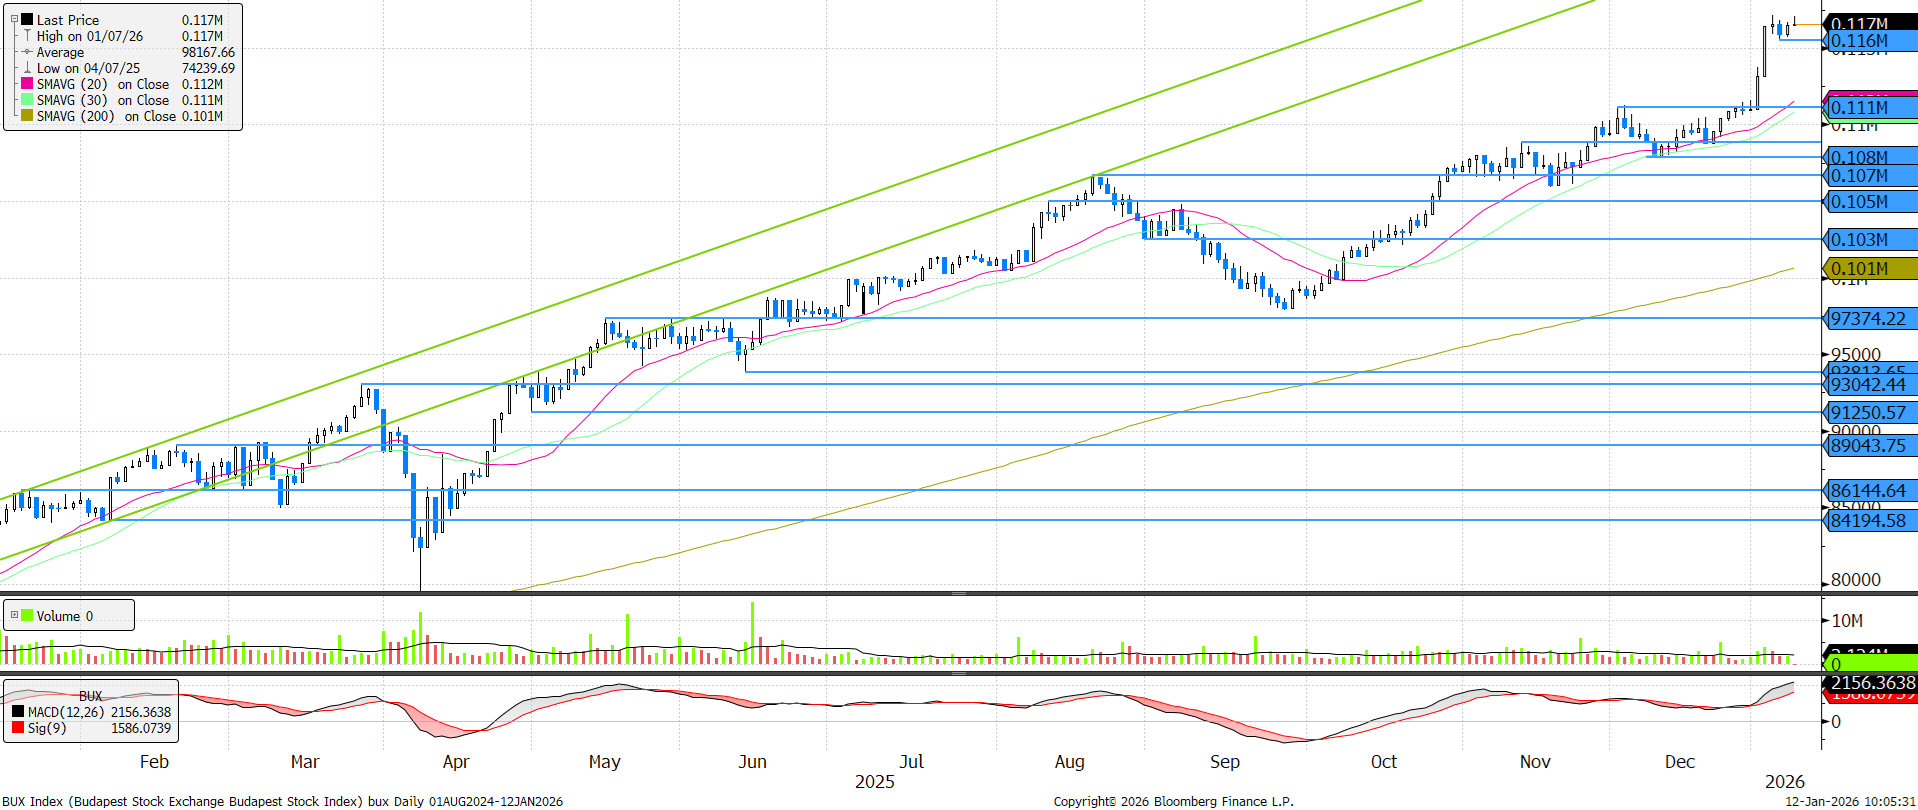Click the 91250.57 price level tag
This screenshot has width=1918, height=810.
pos(1868,413)
